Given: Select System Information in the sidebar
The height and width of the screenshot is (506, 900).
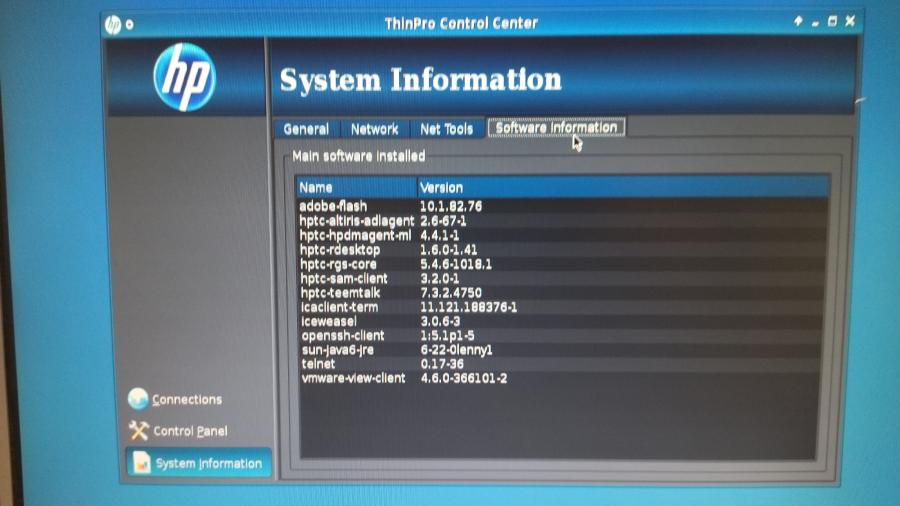Looking at the screenshot, I should tap(198, 462).
